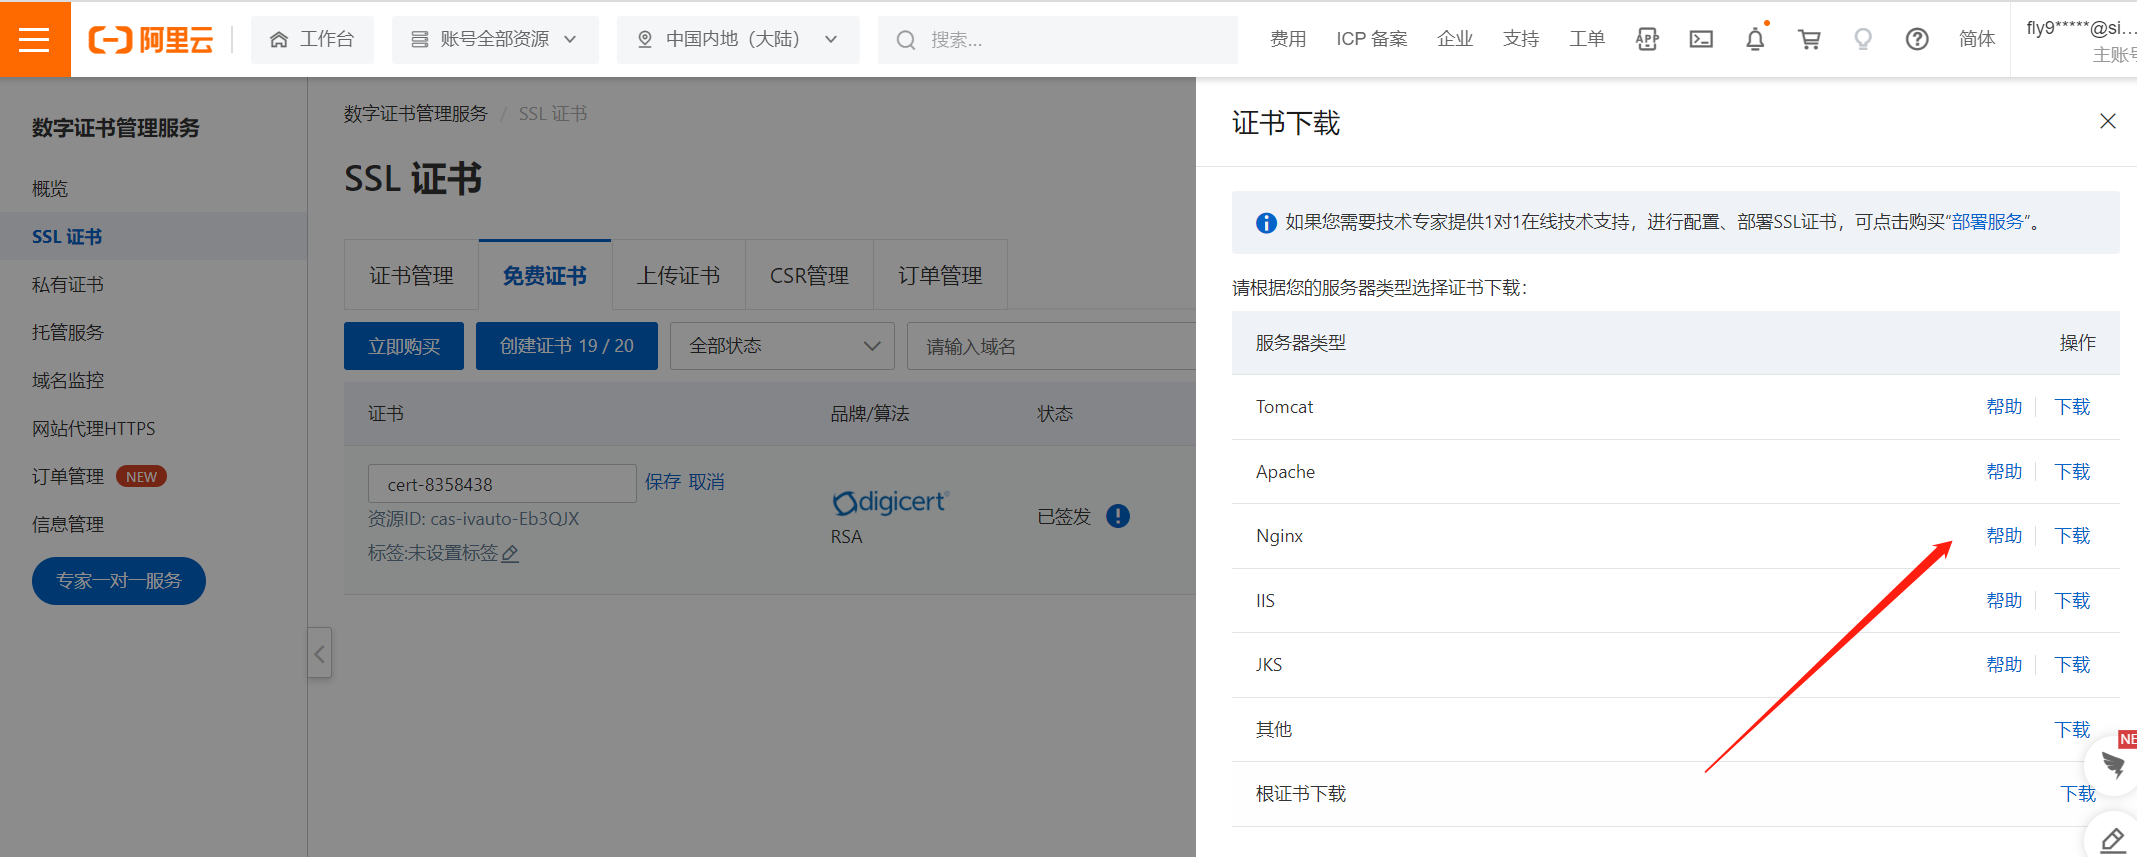
Task: Click 数字证书管理服务 breadcrumb link
Action: 416,114
